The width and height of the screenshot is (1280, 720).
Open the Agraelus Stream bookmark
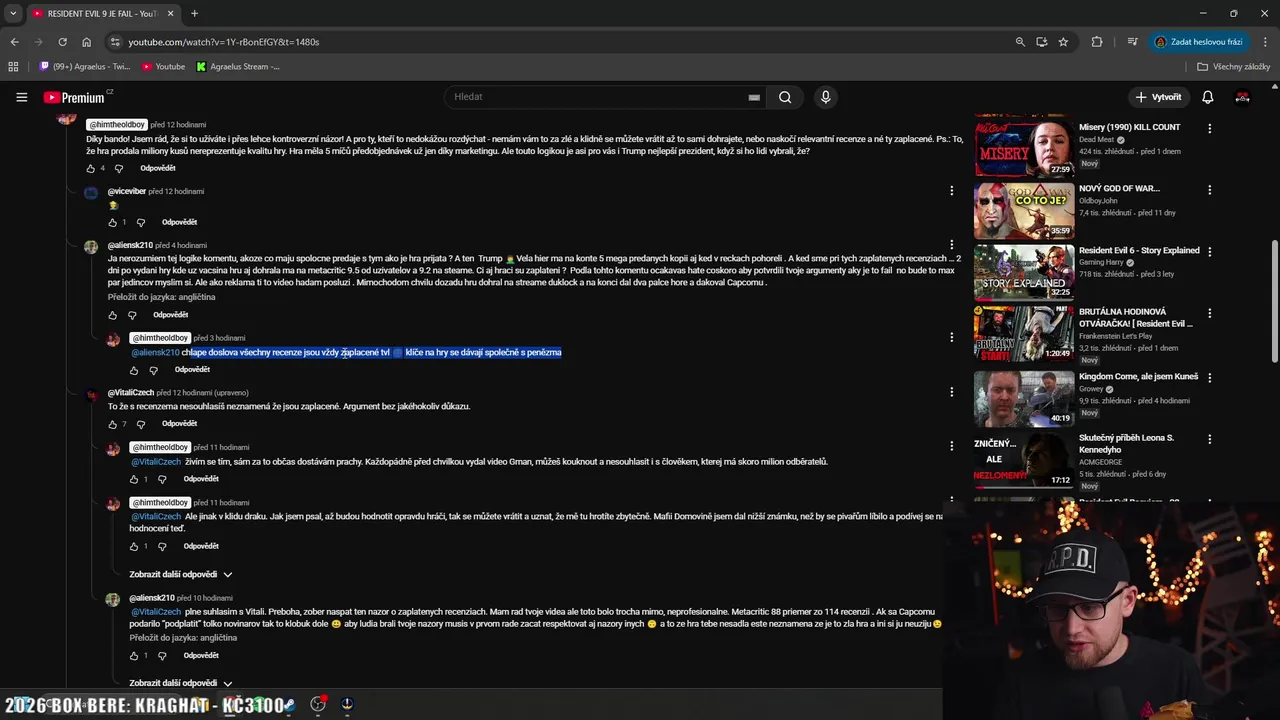coord(238,67)
